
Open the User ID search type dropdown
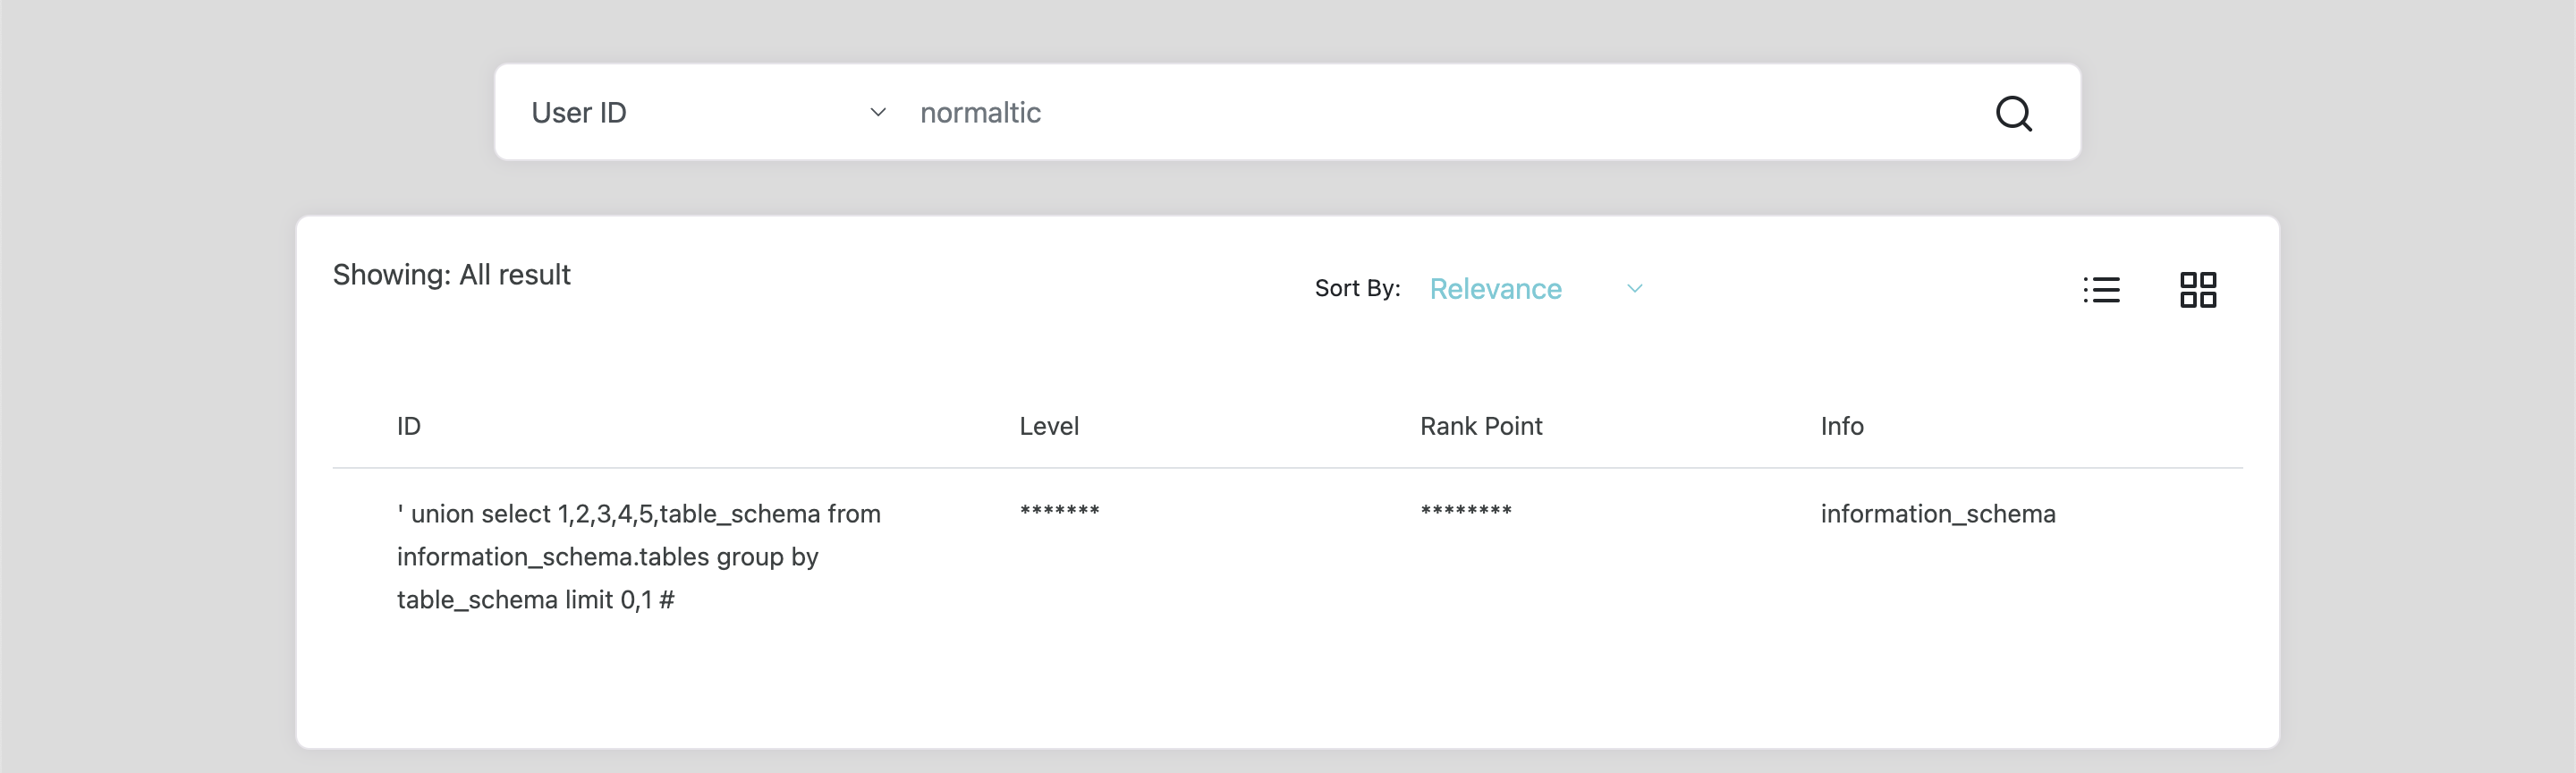pos(708,112)
